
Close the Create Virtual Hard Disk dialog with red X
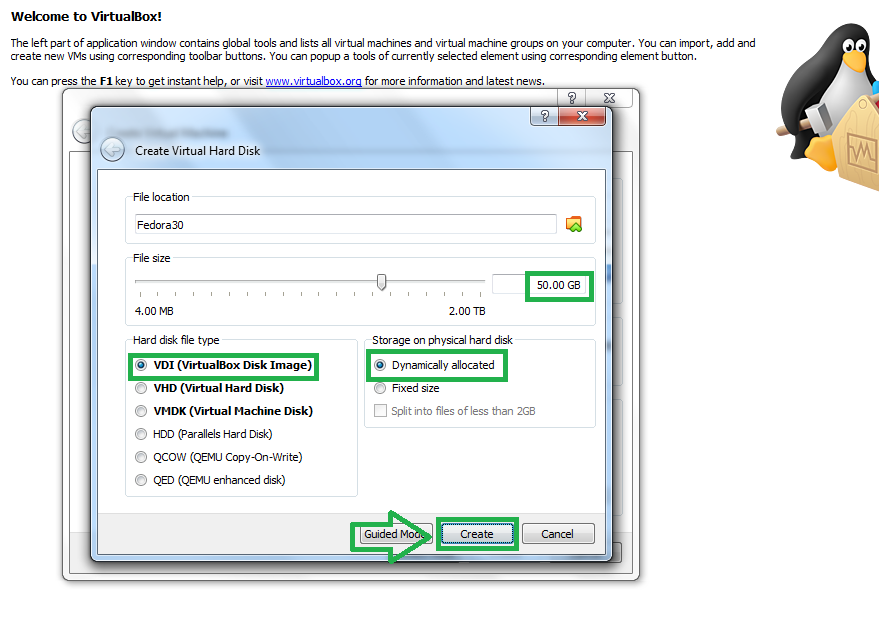[582, 116]
